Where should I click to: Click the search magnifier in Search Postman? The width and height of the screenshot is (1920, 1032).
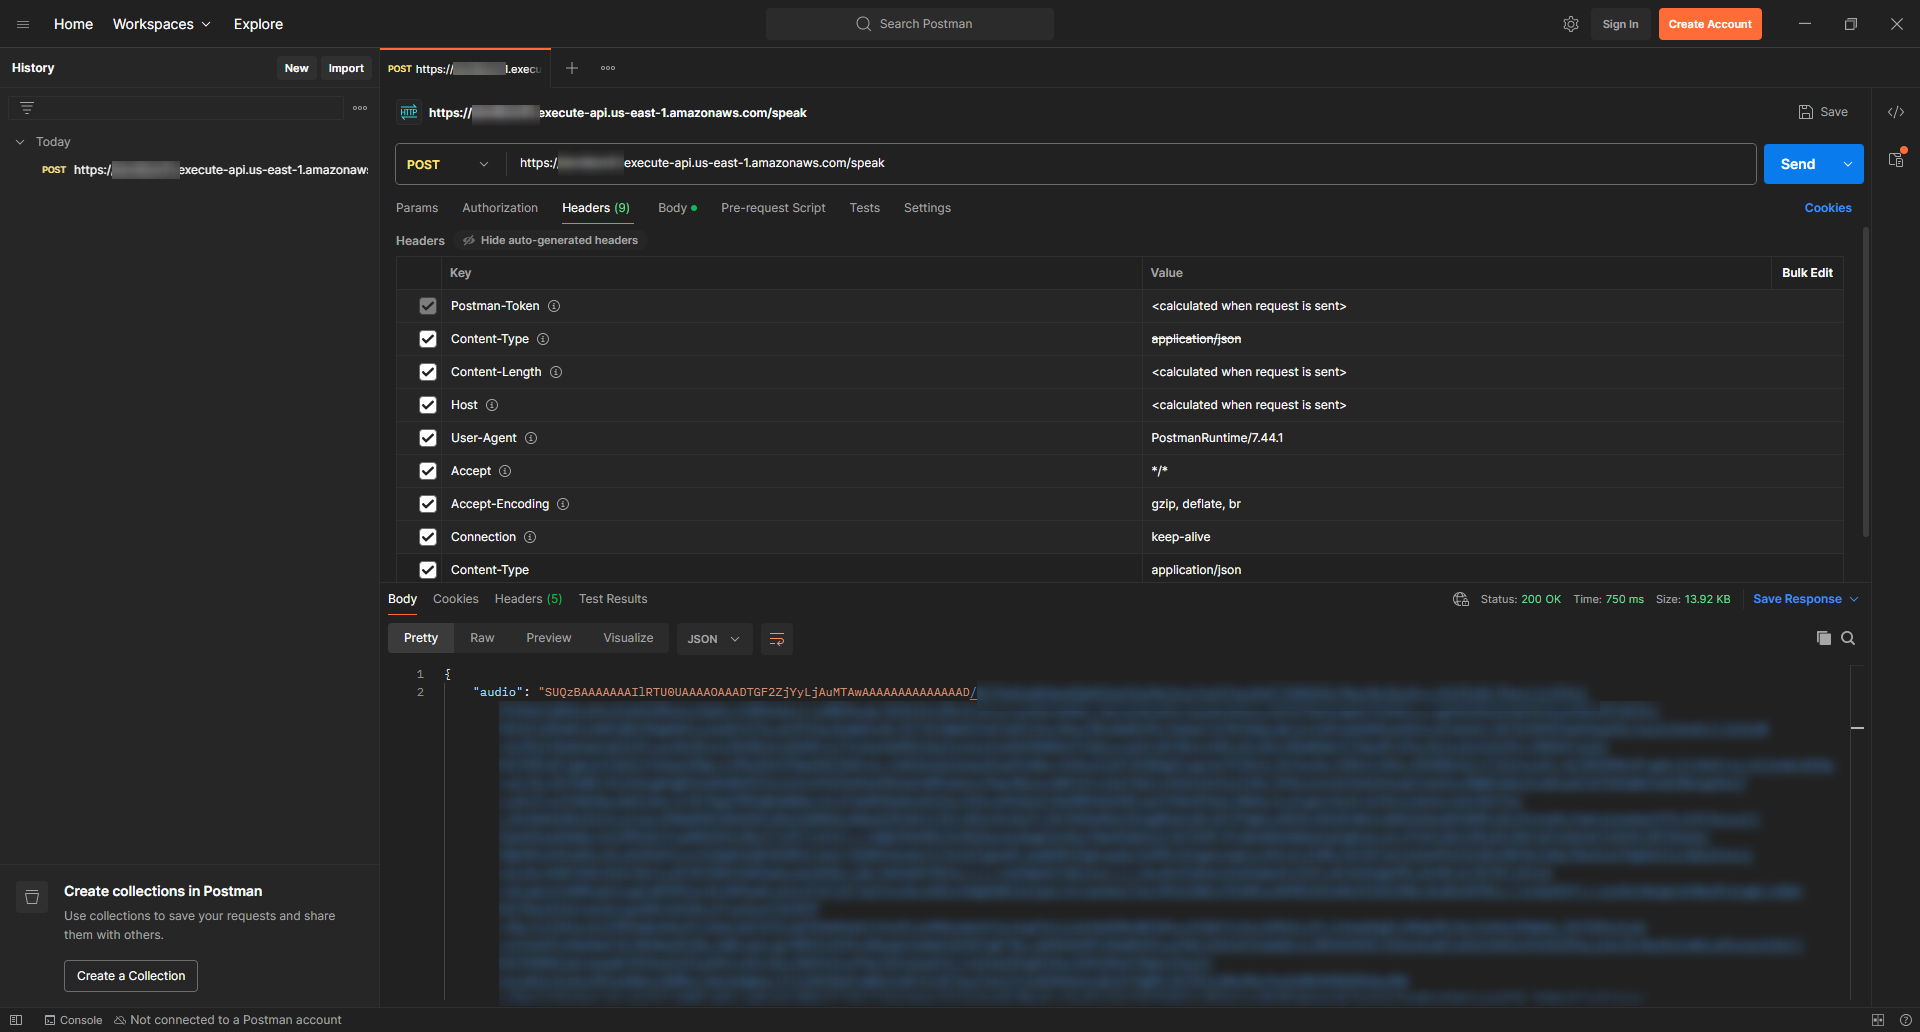(864, 24)
